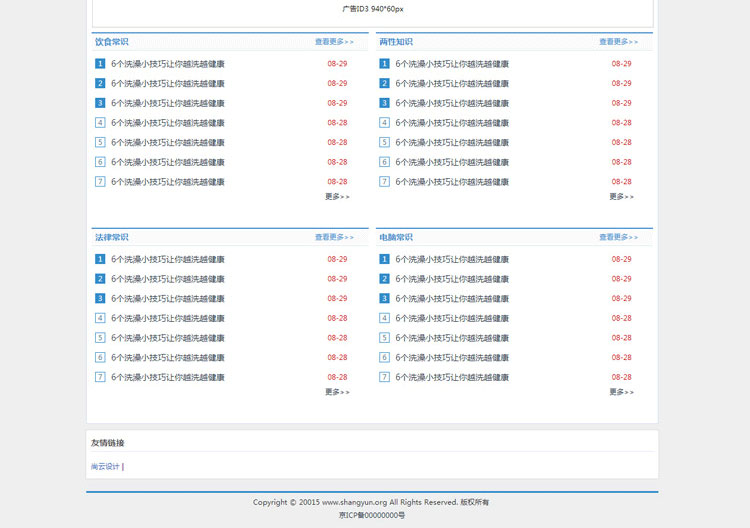Click the number 4 badge in 两性知识 list
This screenshot has width=750, height=528.
(384, 123)
